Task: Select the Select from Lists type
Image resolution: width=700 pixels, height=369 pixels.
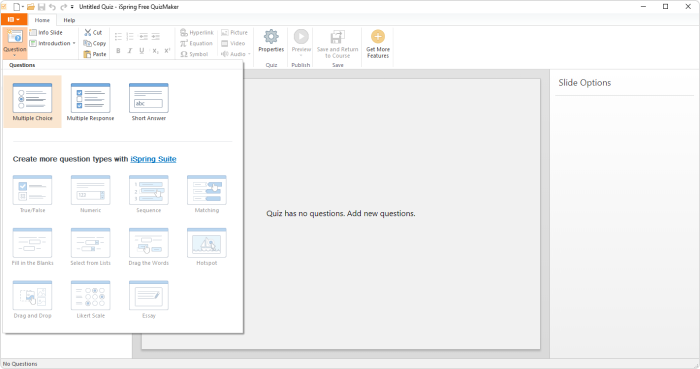Action: pos(90,246)
